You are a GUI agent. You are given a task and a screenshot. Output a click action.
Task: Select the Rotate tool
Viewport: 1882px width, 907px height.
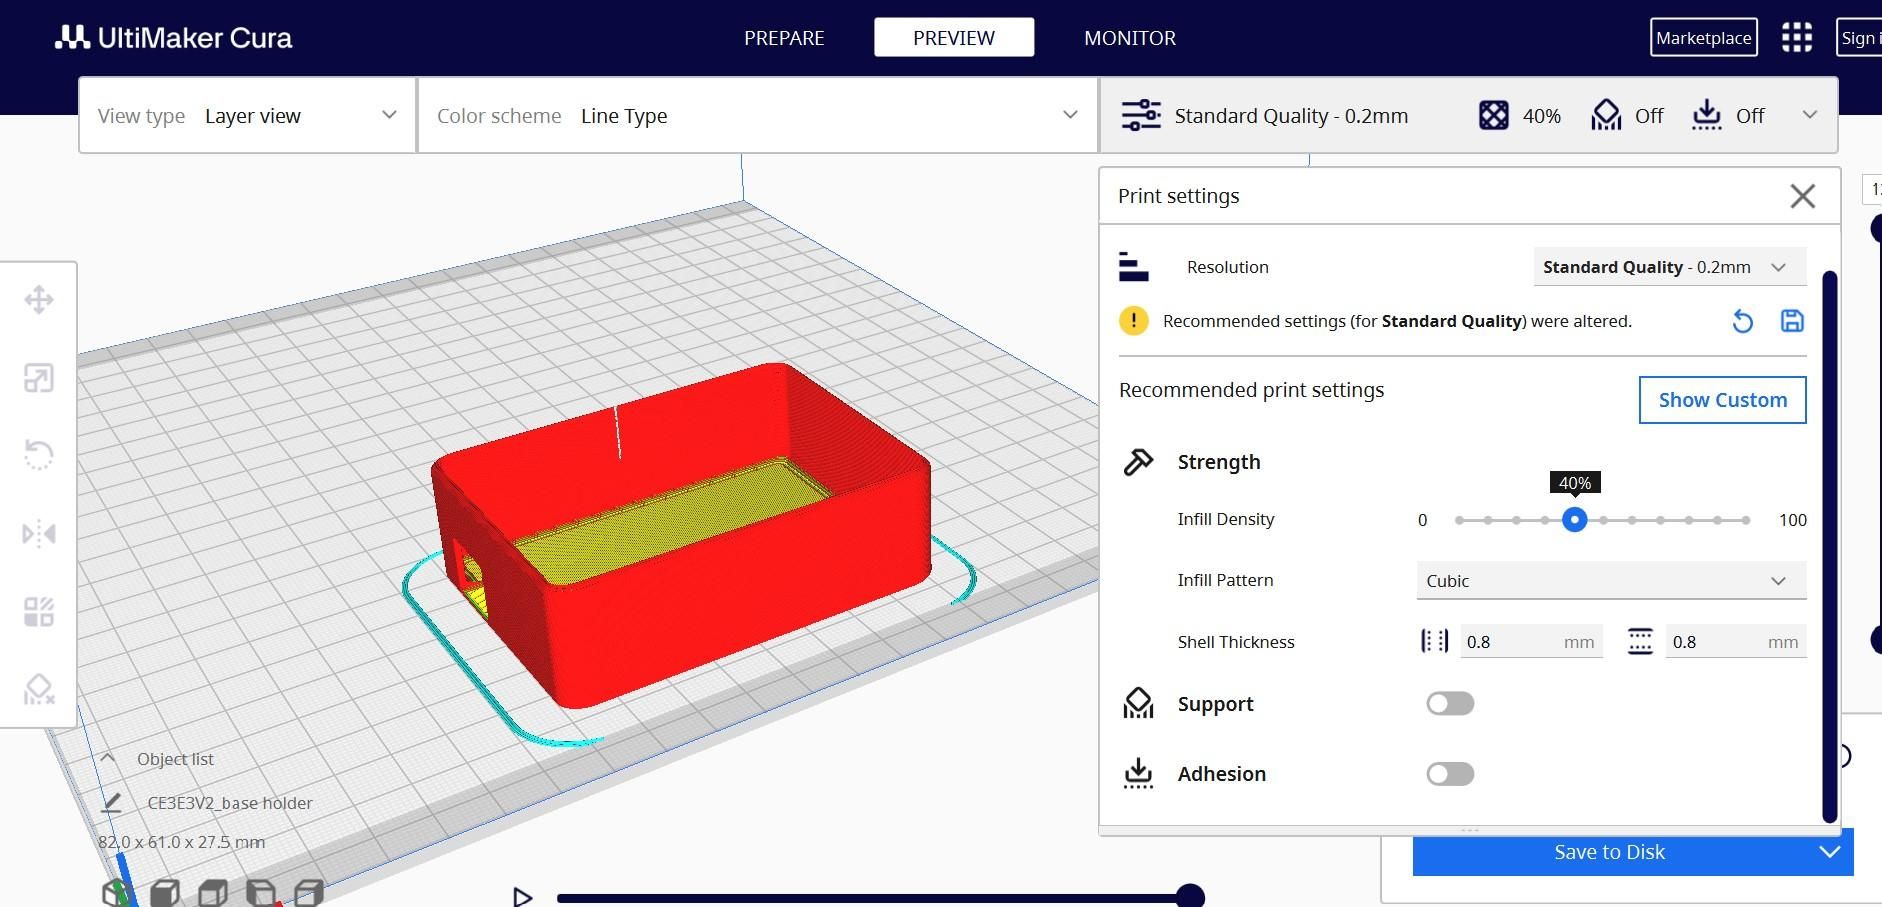click(38, 455)
